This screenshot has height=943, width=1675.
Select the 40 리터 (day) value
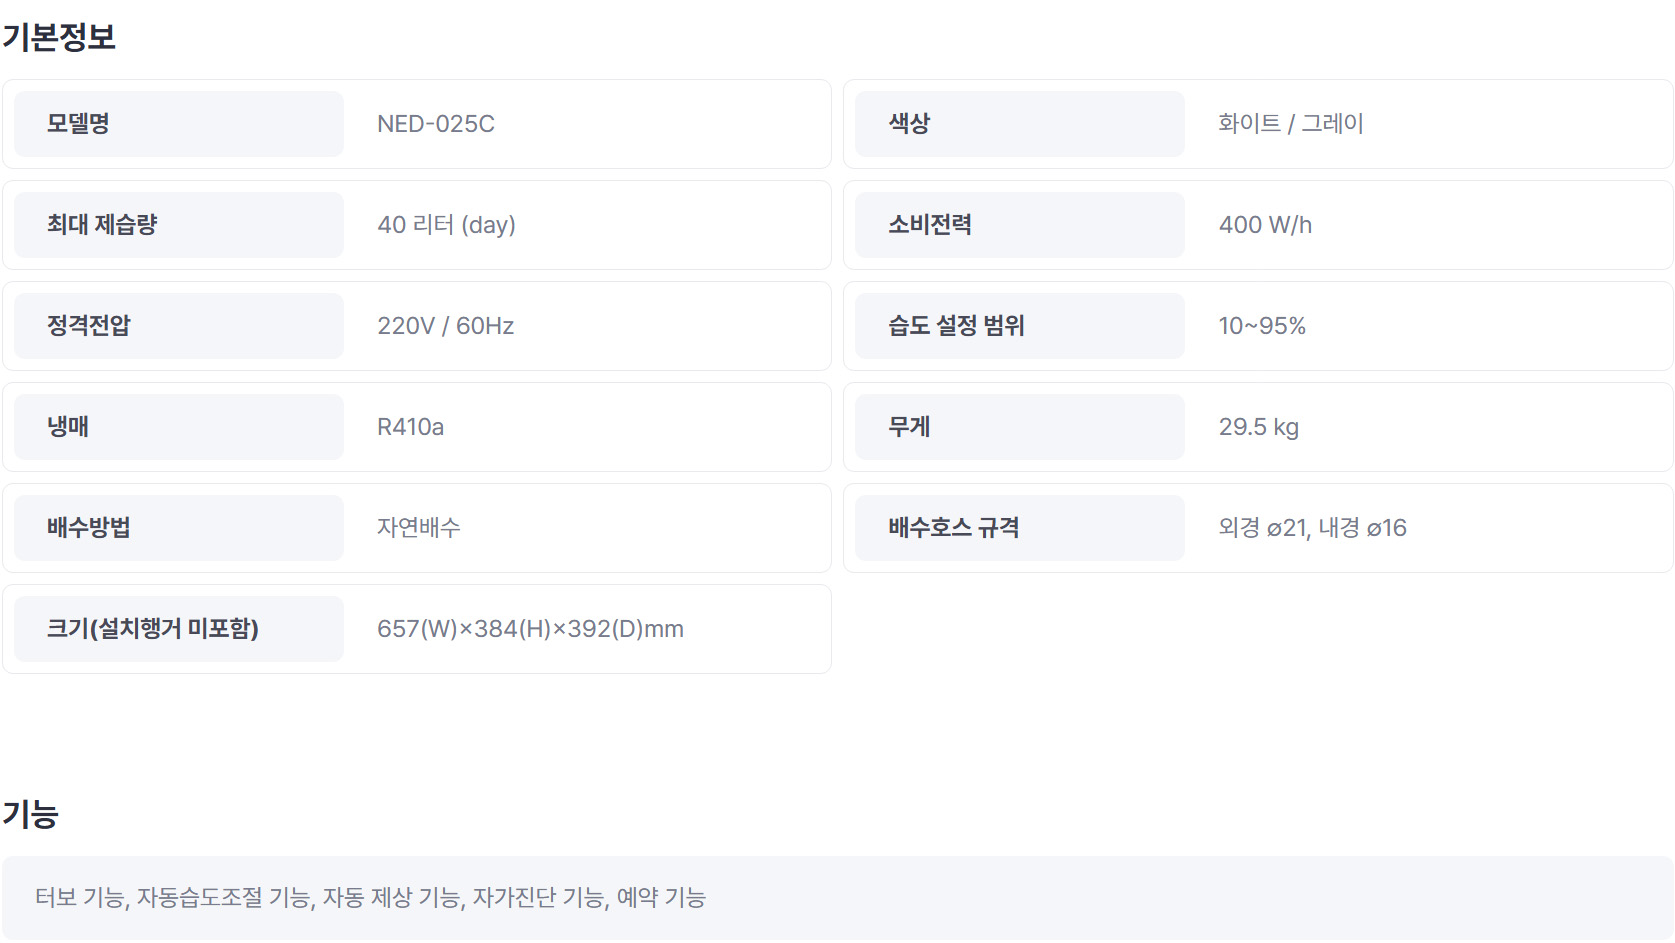[446, 225]
